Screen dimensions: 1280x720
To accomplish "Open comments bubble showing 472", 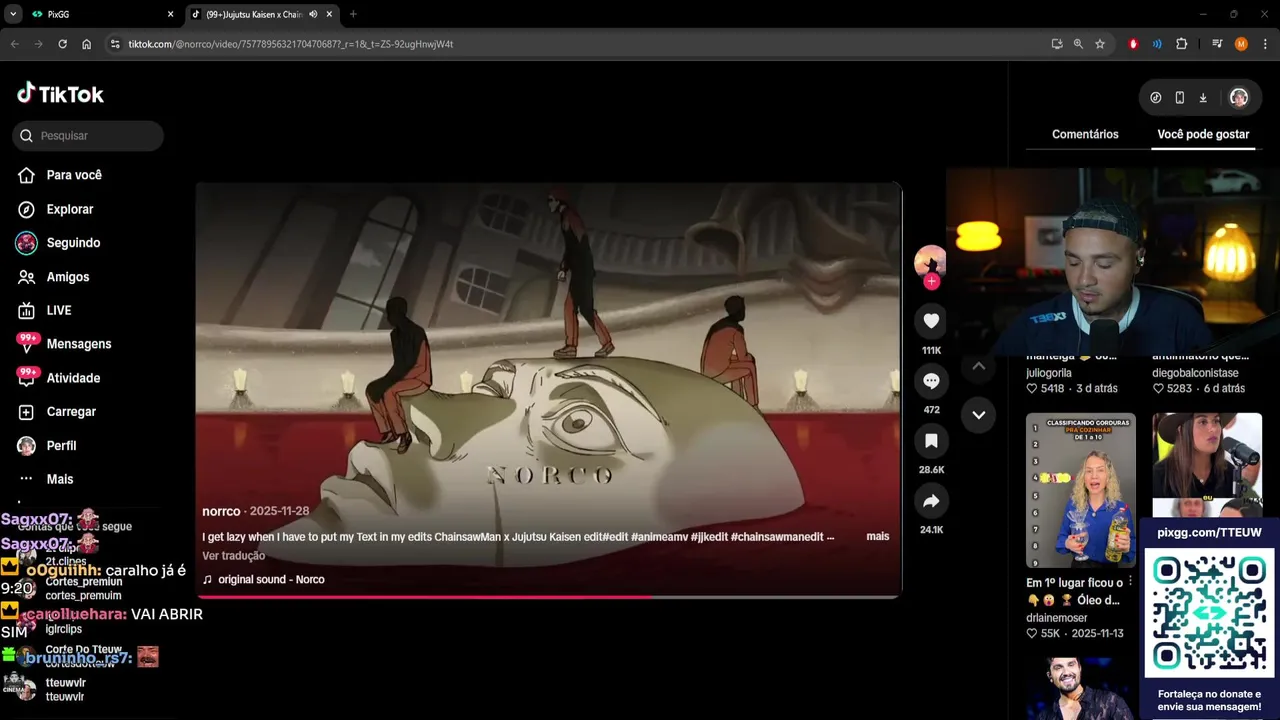I will pyautogui.click(x=931, y=381).
